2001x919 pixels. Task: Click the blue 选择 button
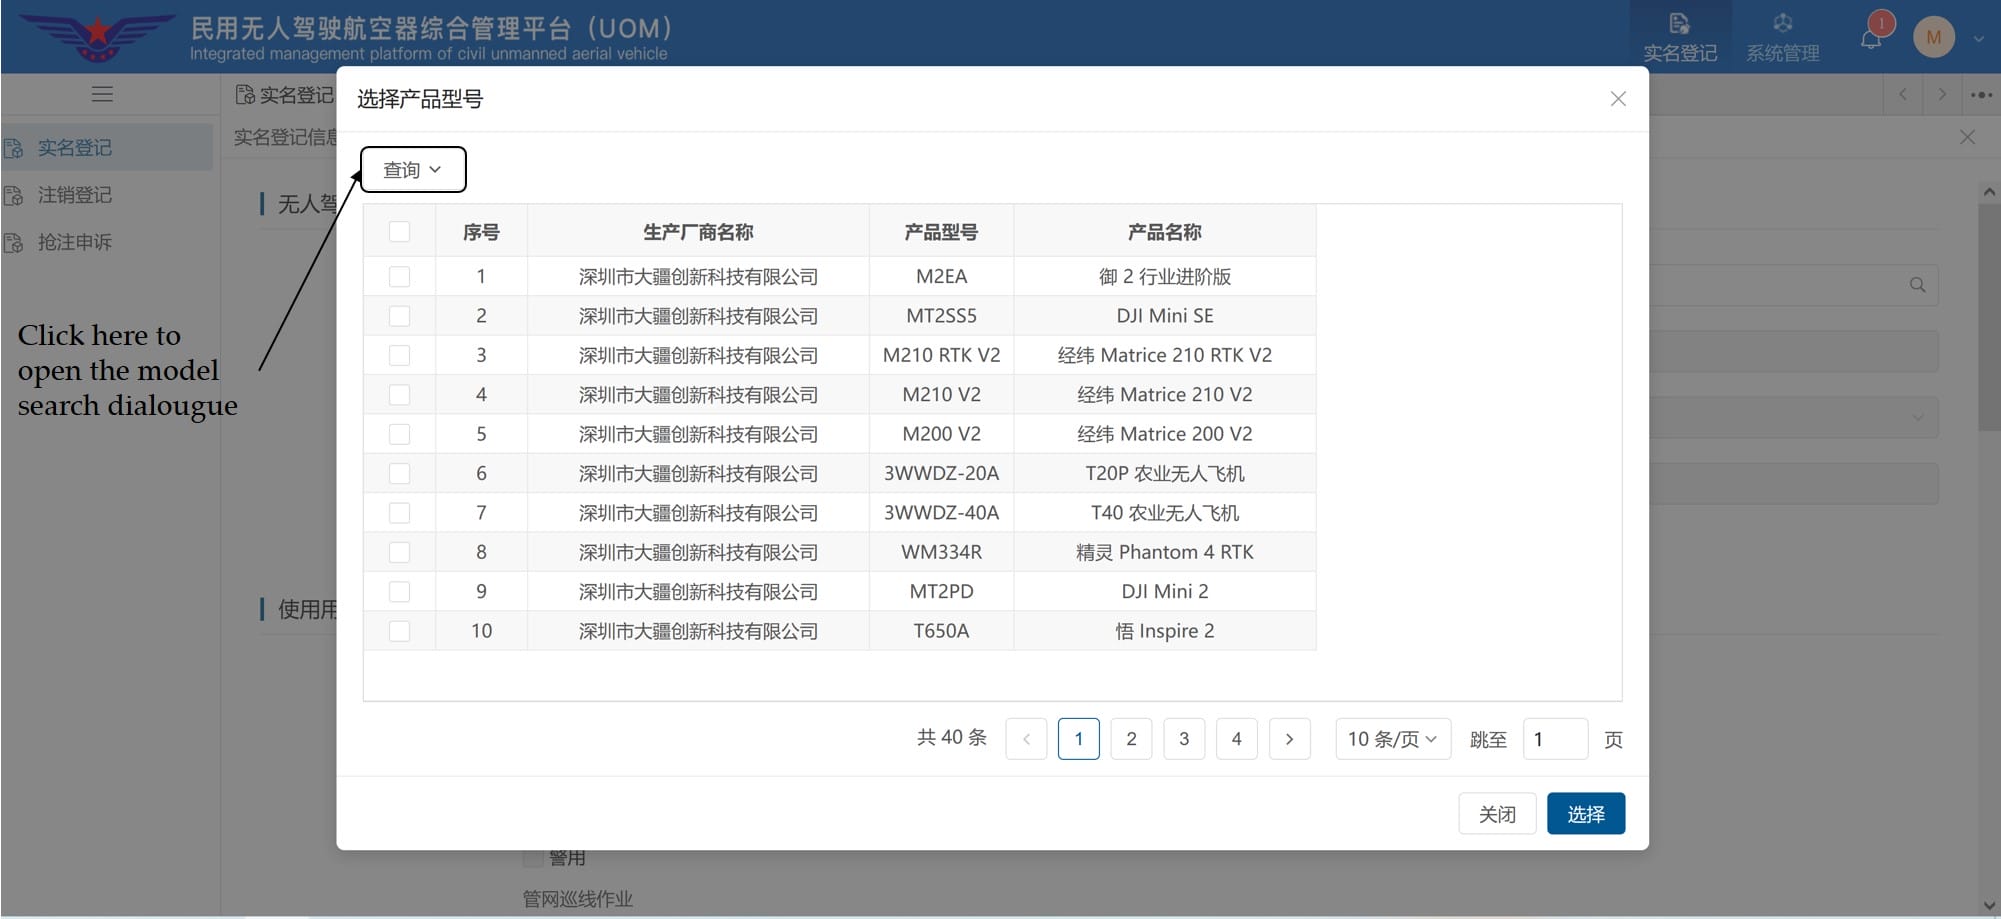click(1586, 814)
